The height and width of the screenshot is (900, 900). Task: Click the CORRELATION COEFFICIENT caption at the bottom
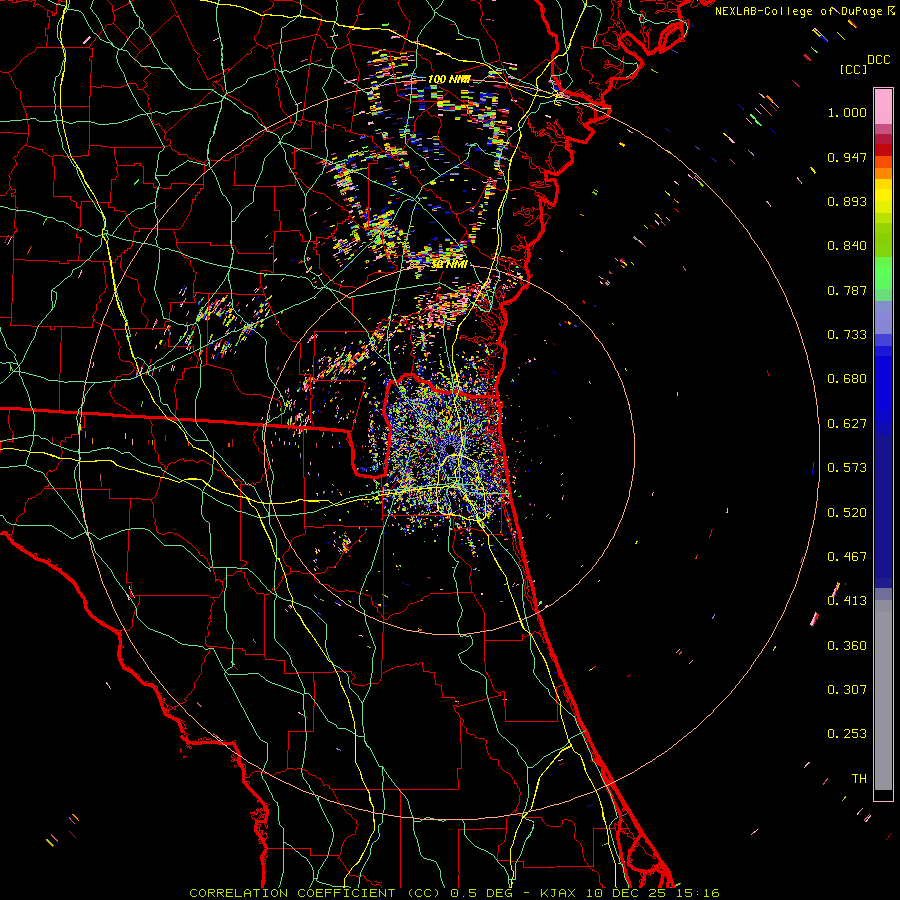[454, 893]
